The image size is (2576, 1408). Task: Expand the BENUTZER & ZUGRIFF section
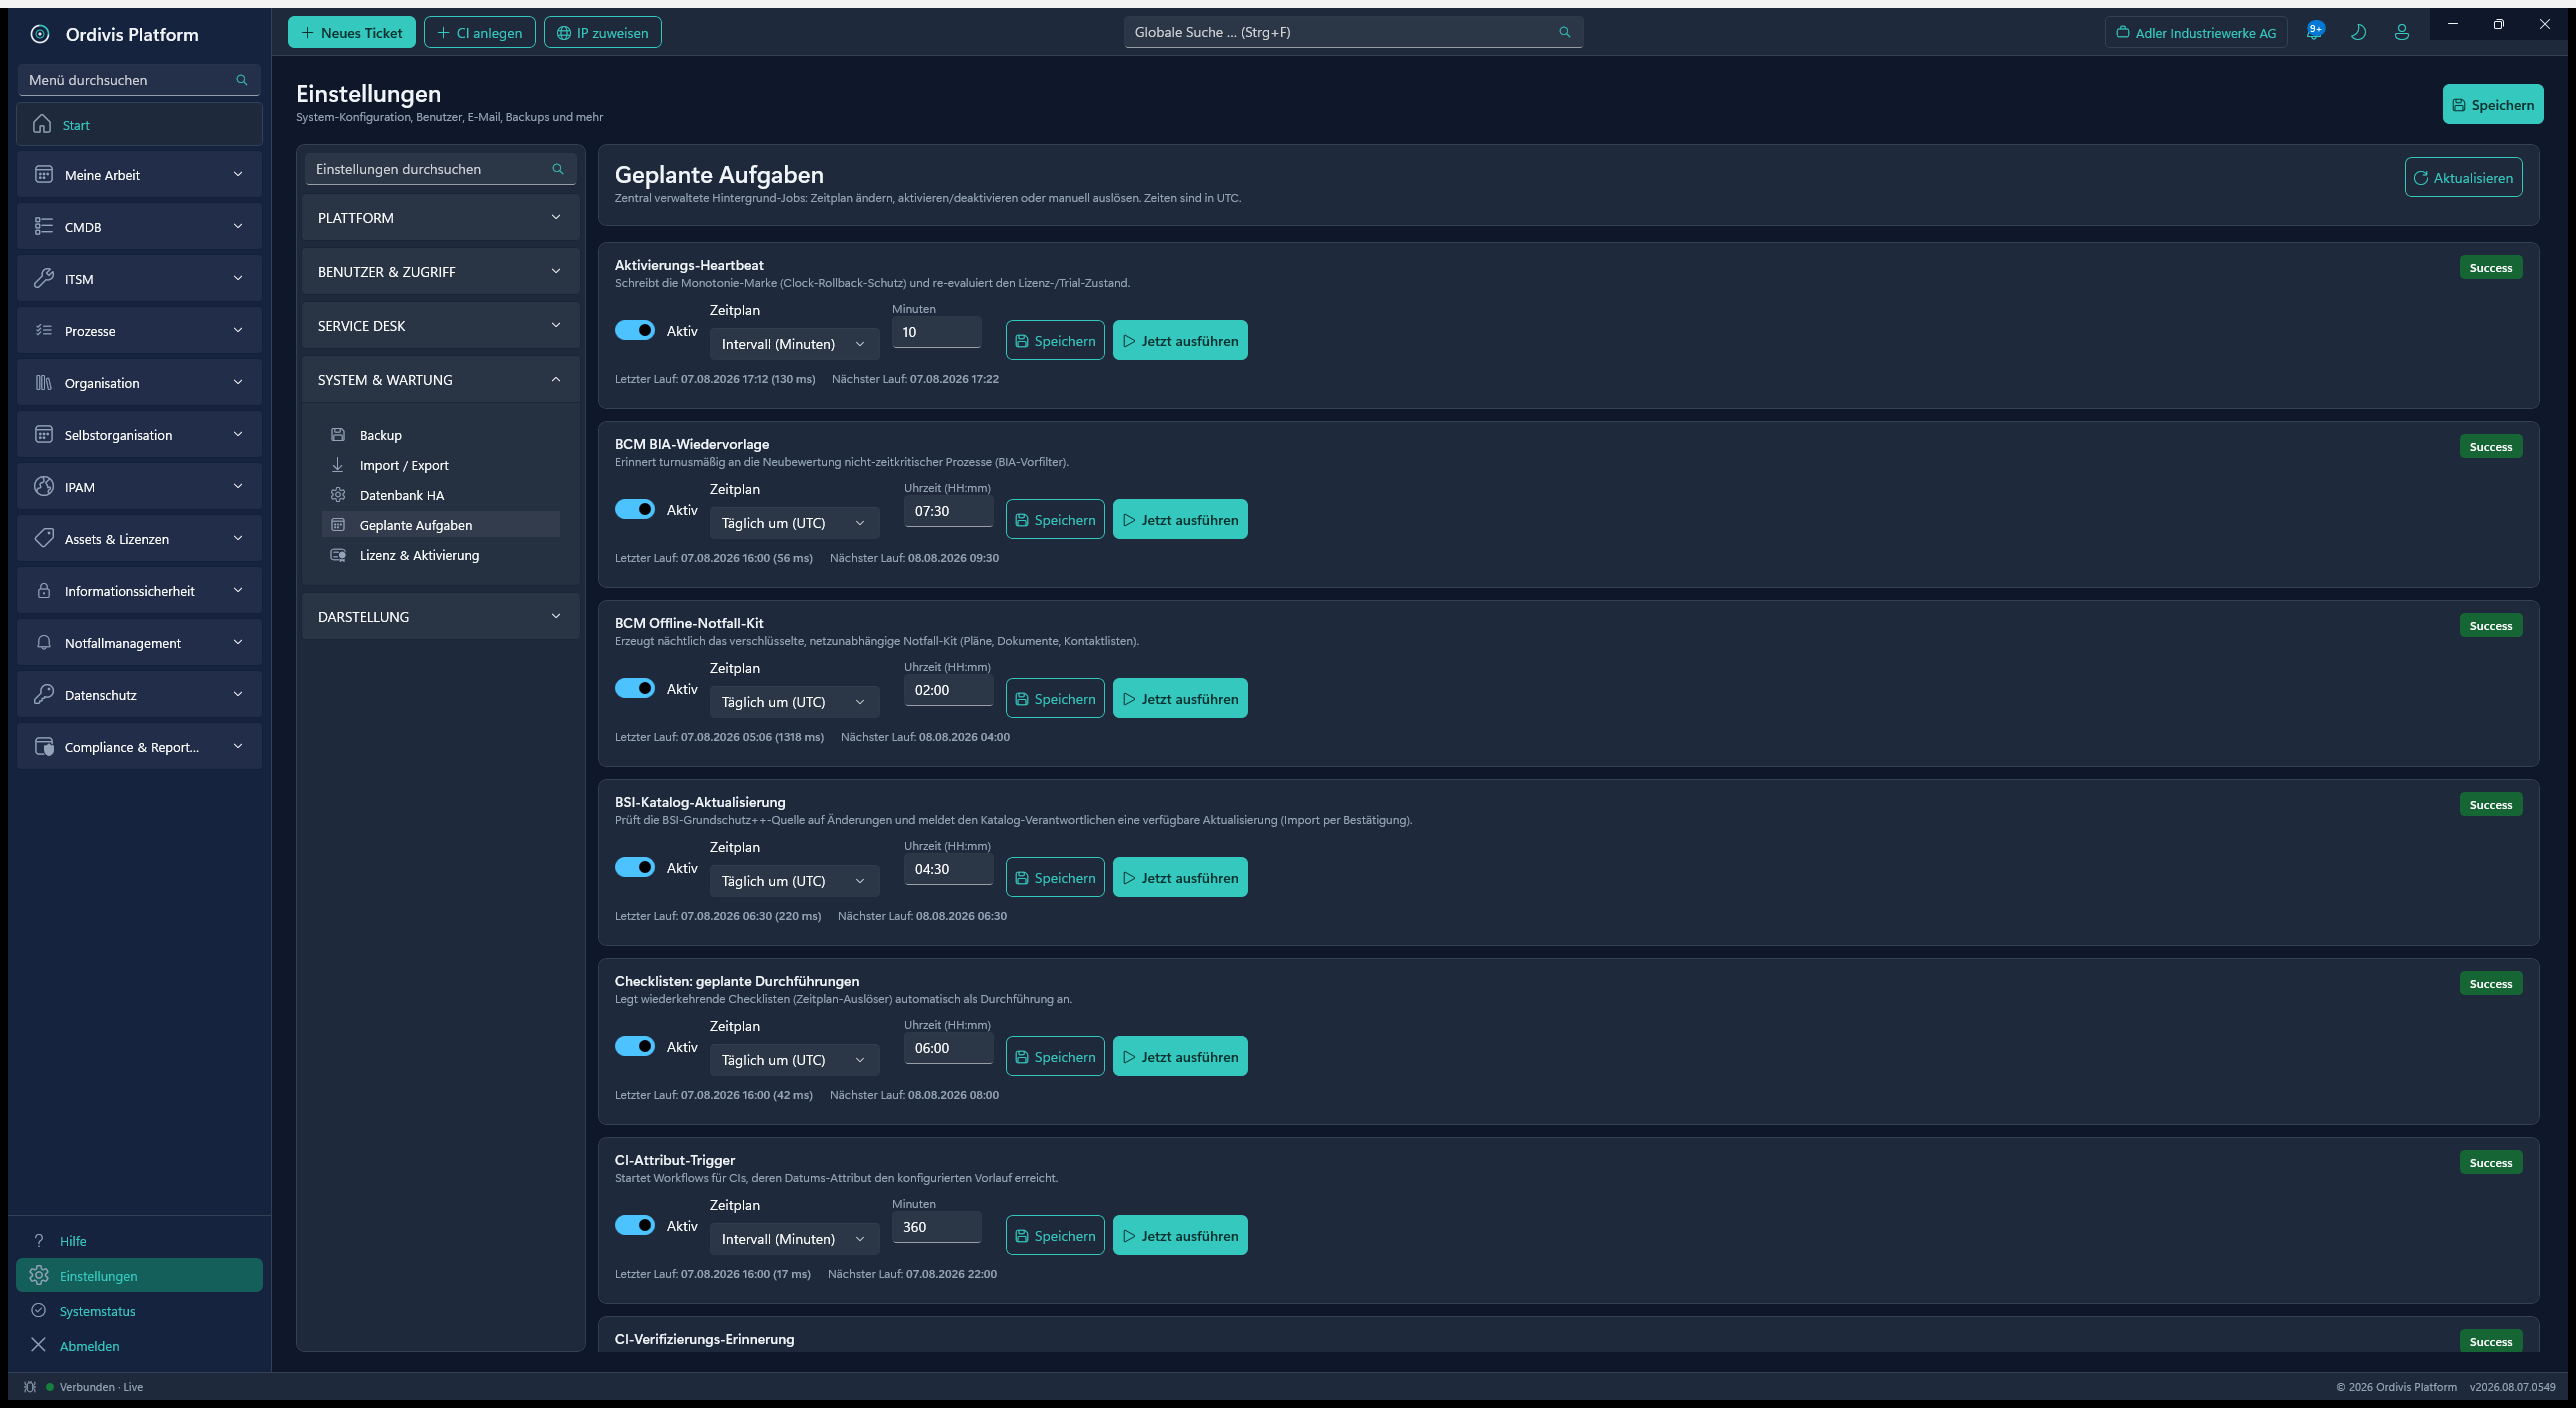[x=440, y=272]
